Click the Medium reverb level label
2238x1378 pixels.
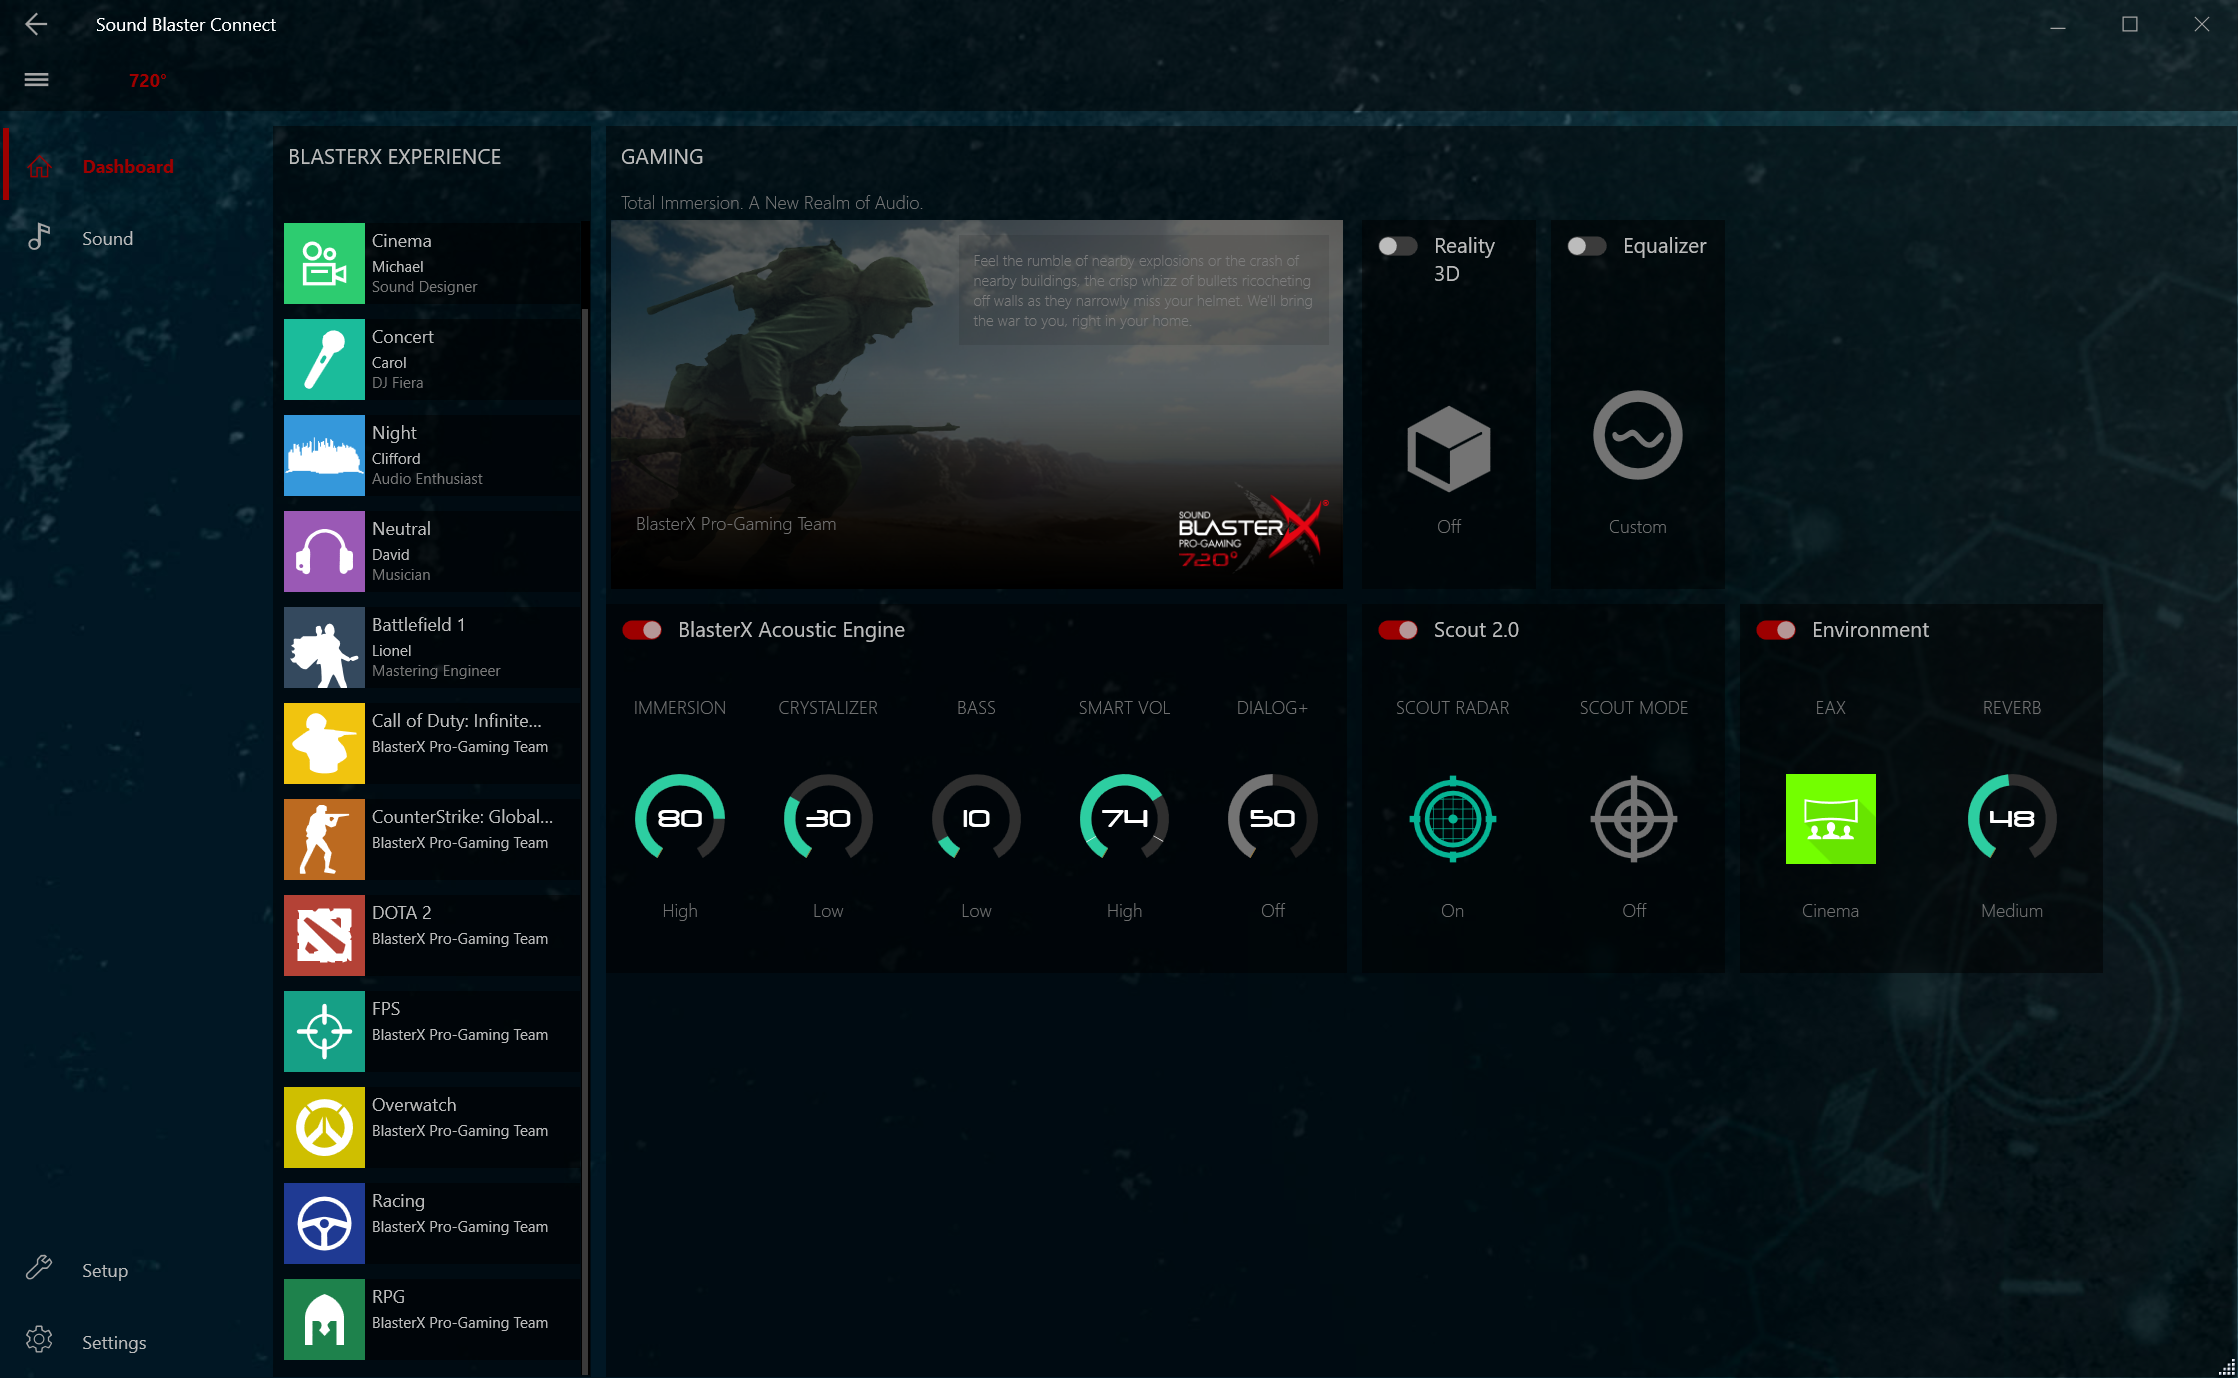(2011, 911)
